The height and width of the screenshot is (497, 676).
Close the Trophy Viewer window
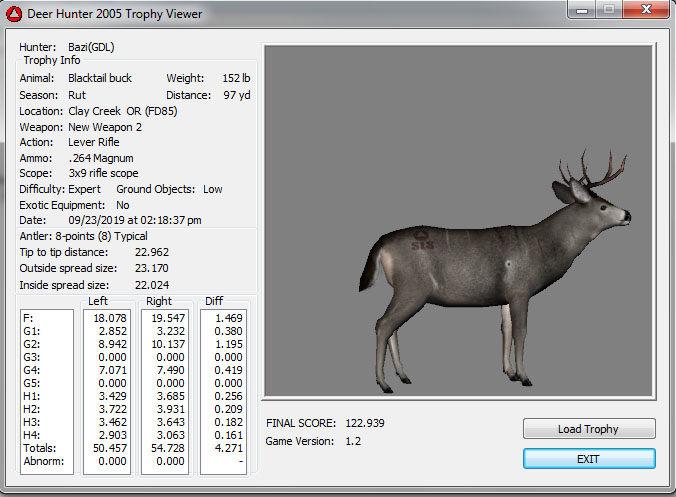tap(646, 9)
